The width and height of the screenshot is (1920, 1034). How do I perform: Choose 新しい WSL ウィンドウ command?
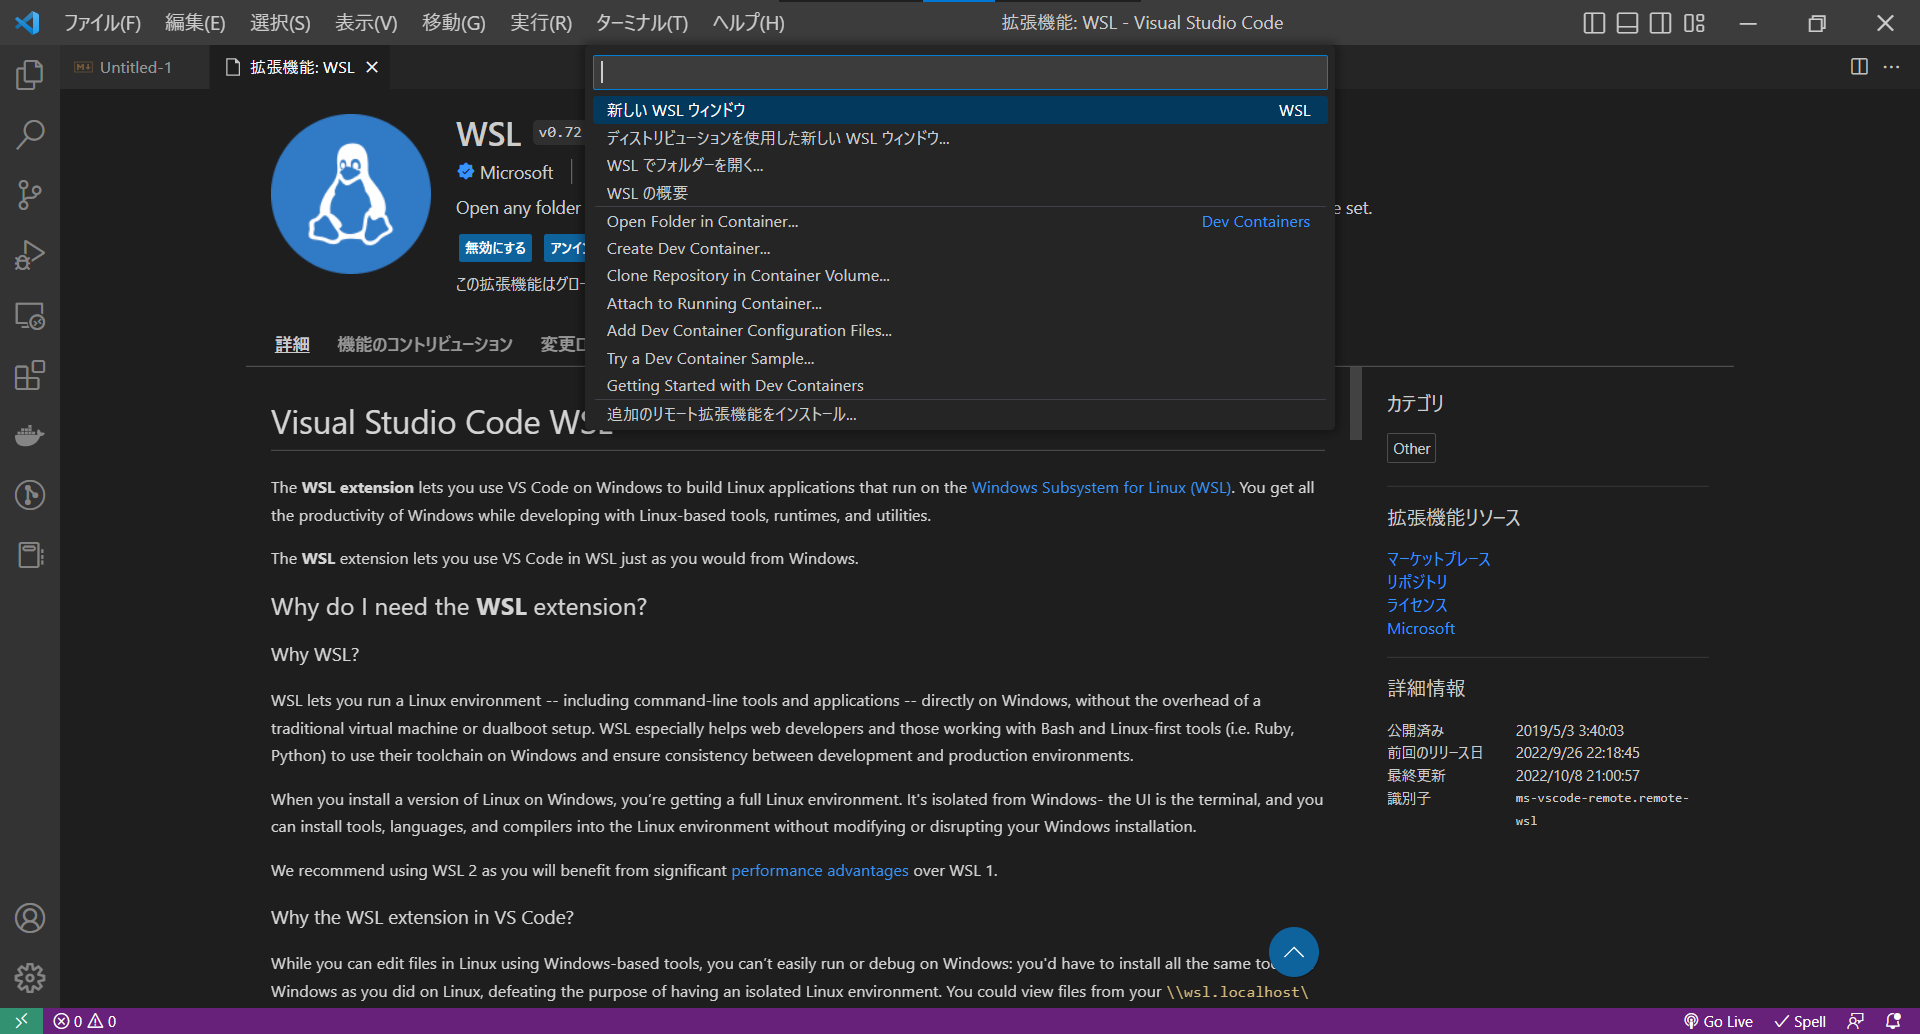[960, 110]
